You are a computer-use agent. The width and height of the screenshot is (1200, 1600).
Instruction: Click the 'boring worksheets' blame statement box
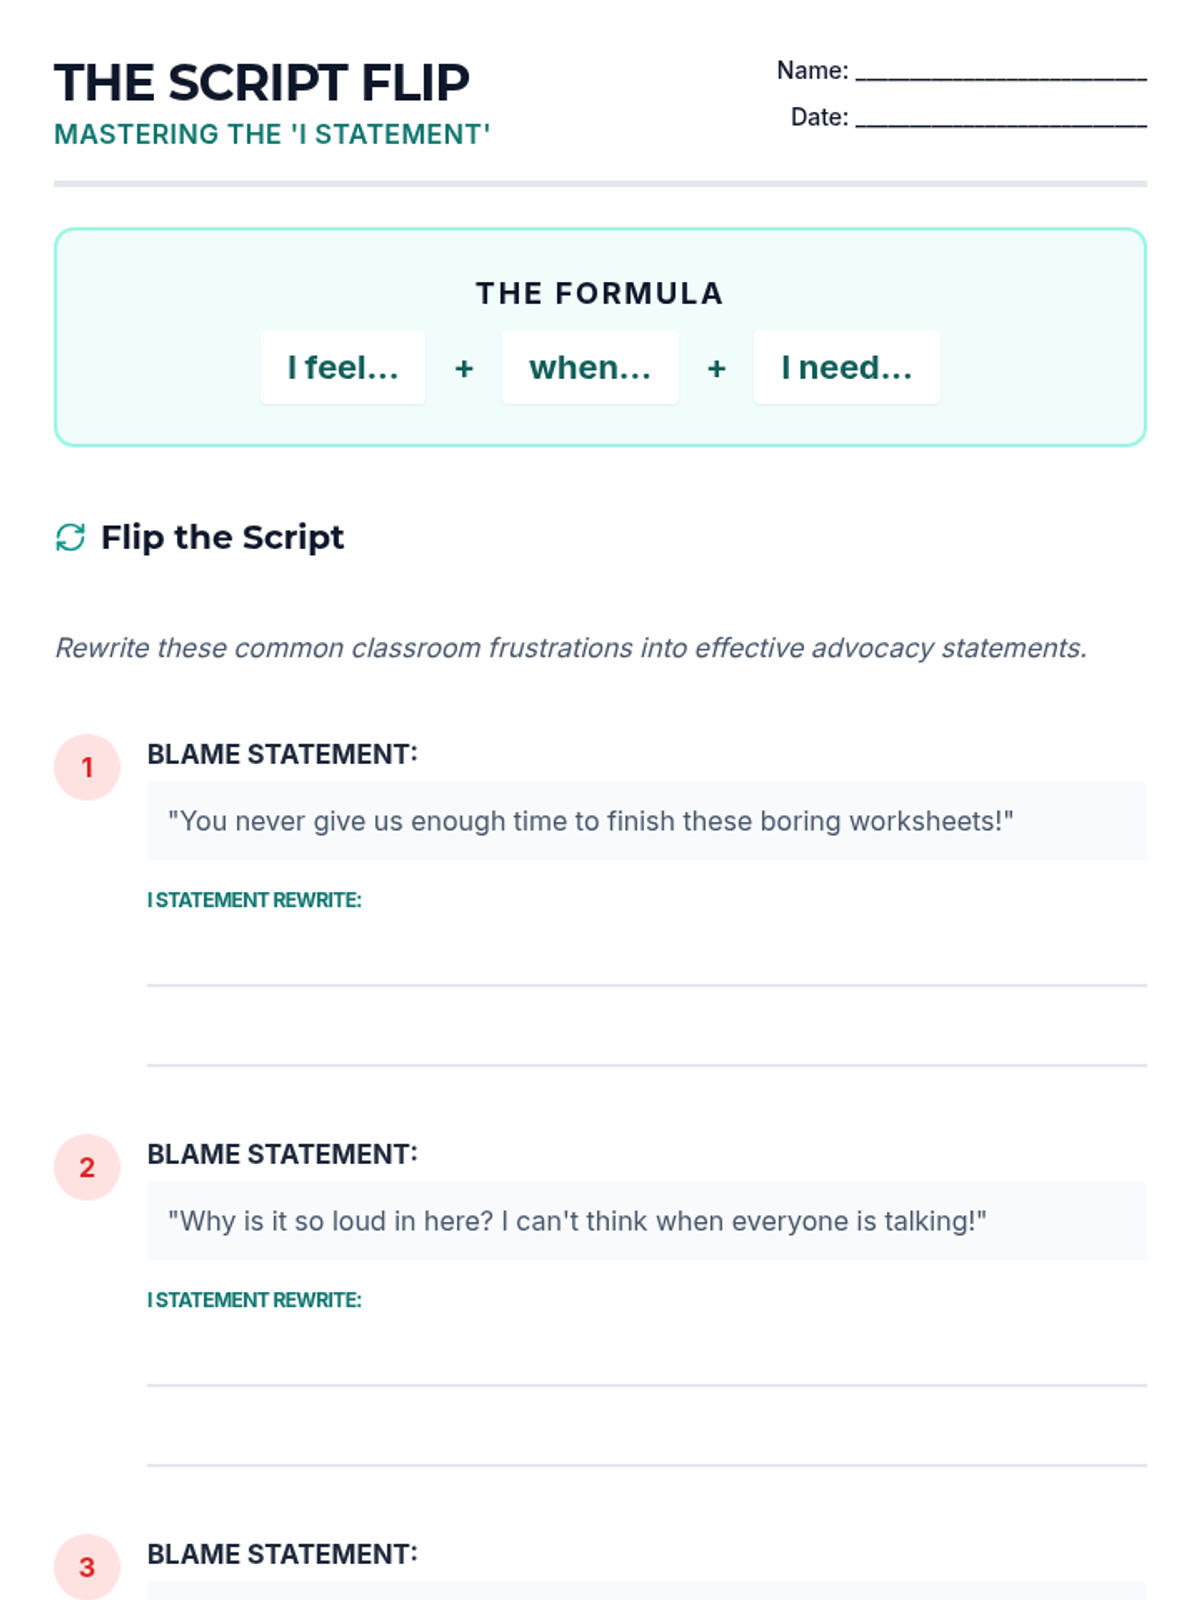tap(646, 821)
